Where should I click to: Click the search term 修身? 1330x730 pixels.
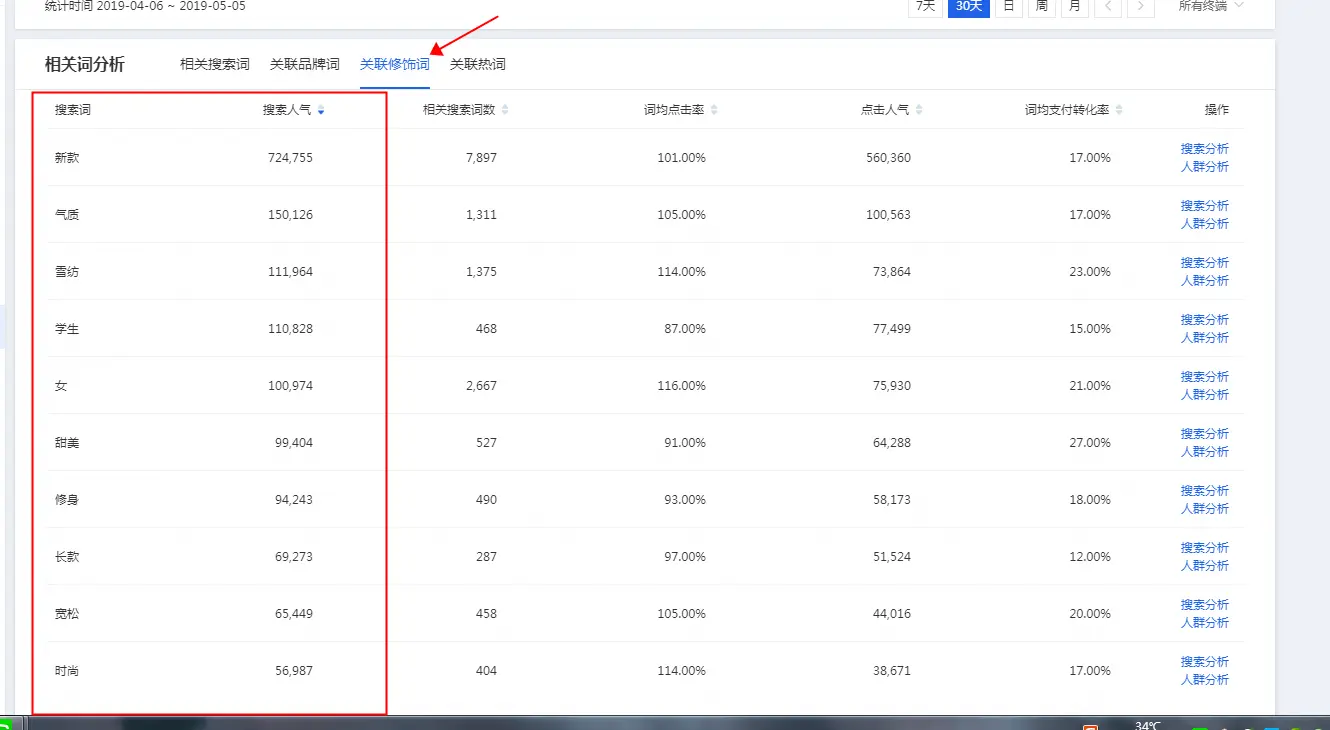67,500
